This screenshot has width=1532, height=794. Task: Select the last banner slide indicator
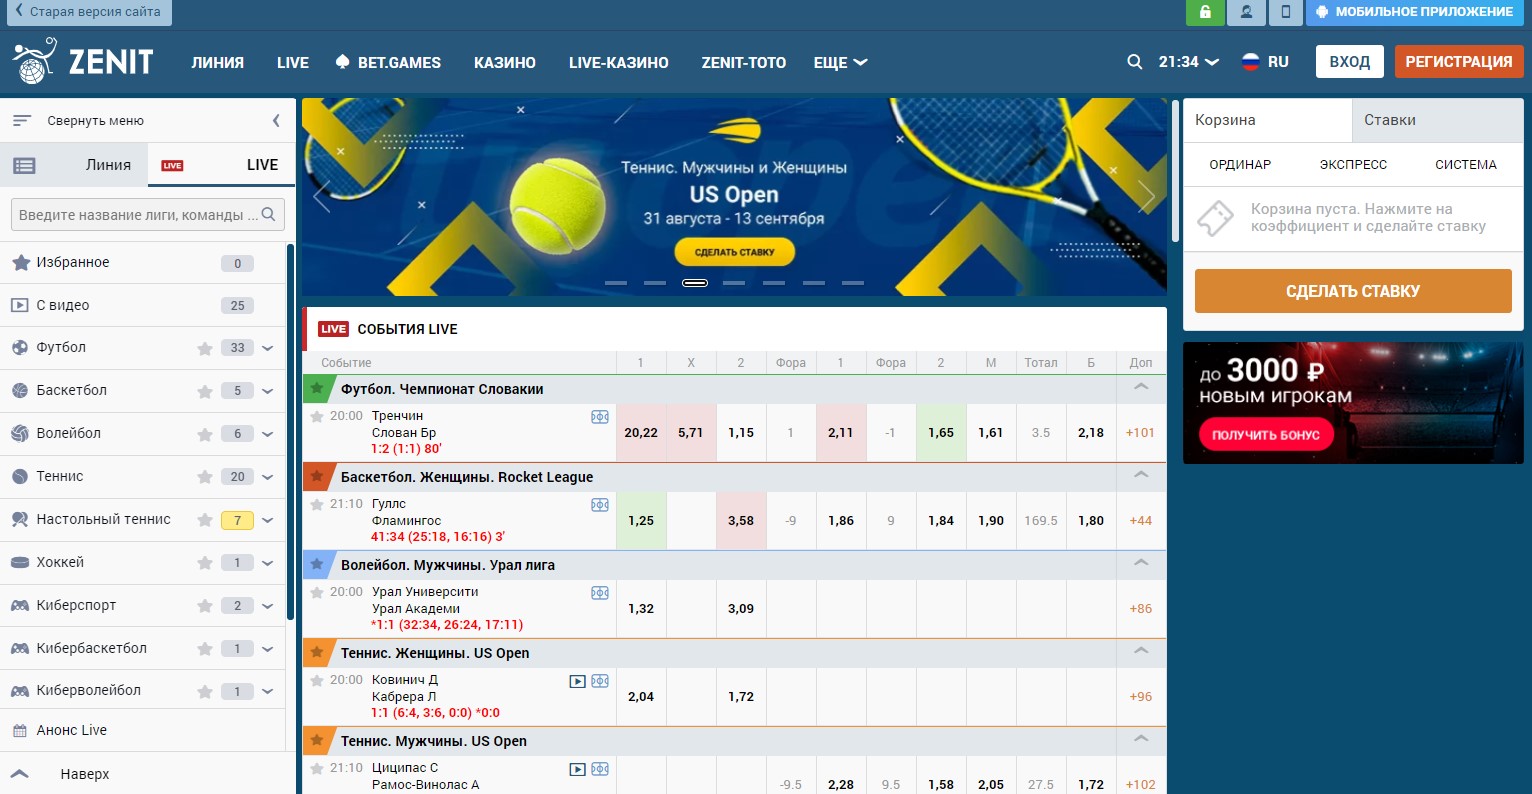pos(853,283)
